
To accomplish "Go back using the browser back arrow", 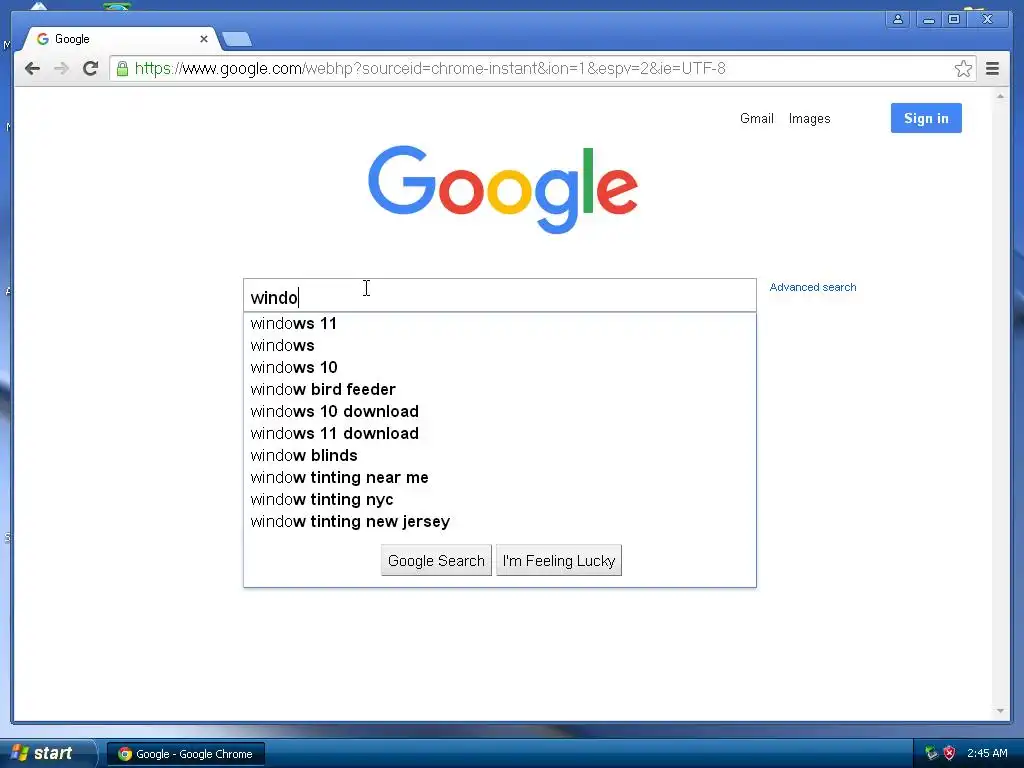I will click(32, 69).
